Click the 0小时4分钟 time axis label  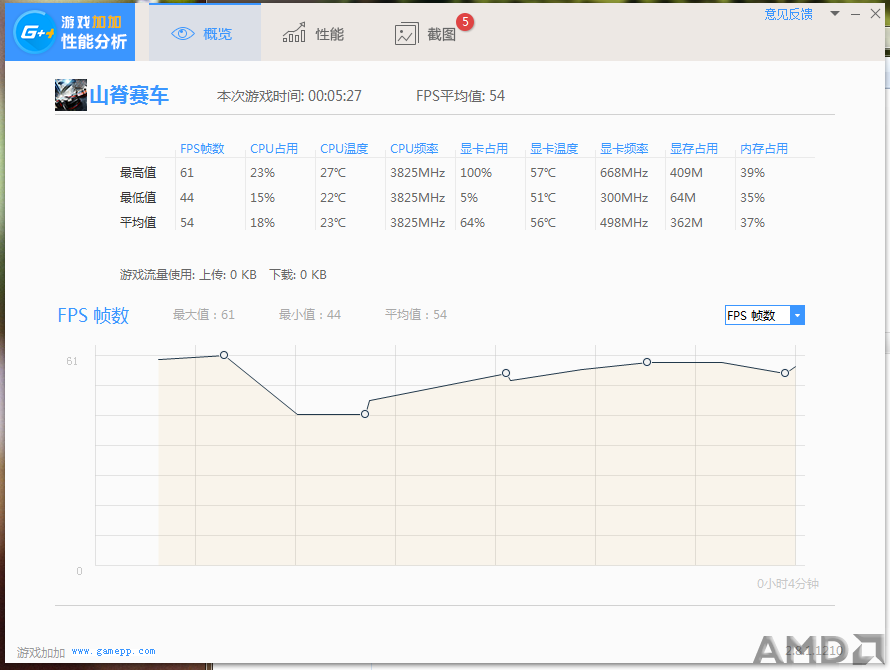pyautogui.click(x=787, y=584)
